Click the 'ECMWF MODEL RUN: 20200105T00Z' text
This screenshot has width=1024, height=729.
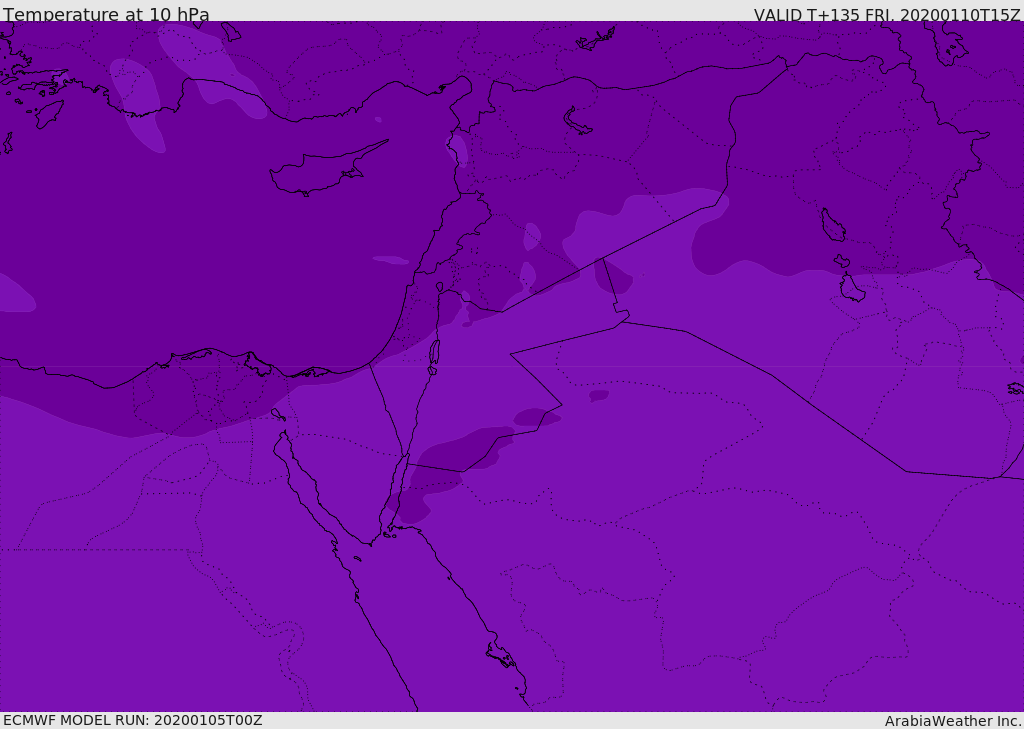pos(133,720)
